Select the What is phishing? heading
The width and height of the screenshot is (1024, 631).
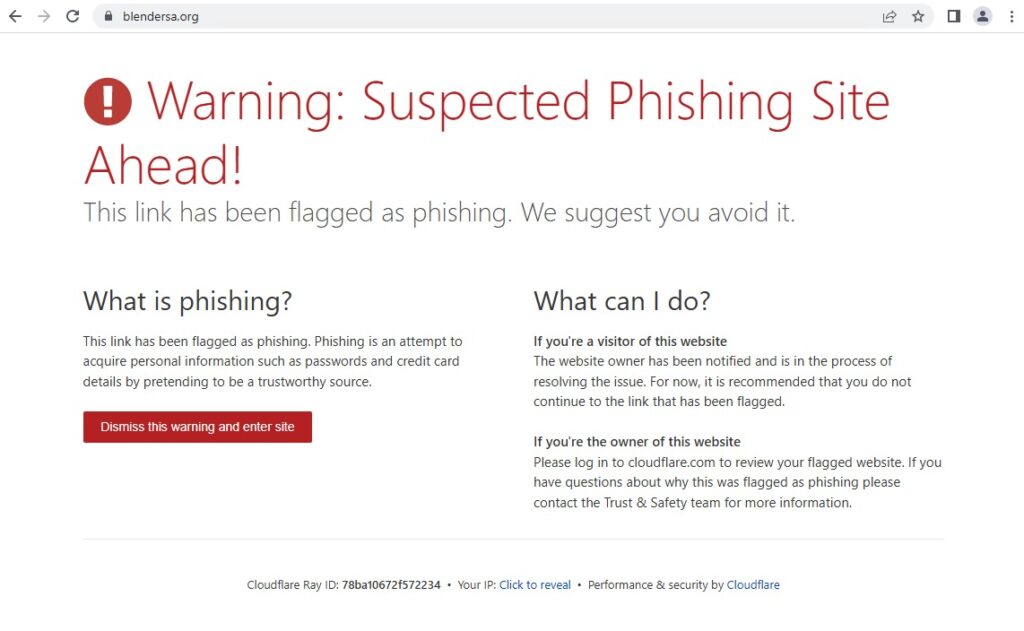tap(188, 300)
